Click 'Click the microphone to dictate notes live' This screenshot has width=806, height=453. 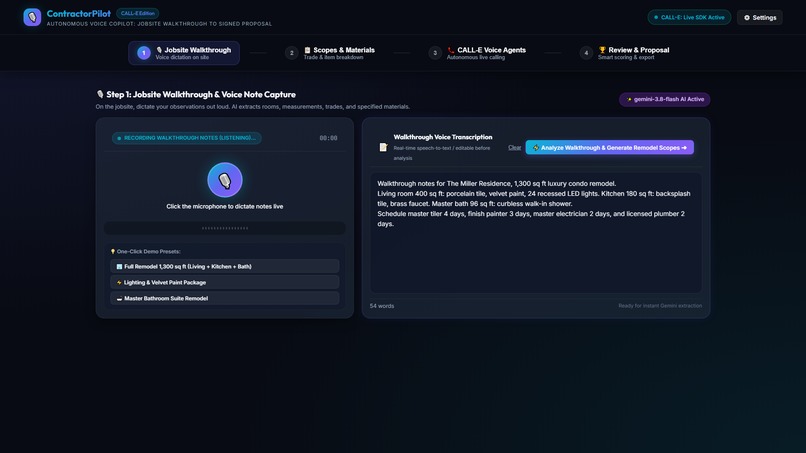225,206
